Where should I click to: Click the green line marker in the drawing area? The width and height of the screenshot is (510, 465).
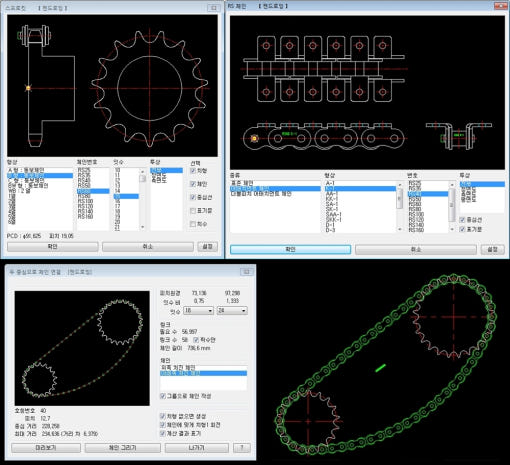(x=380, y=368)
